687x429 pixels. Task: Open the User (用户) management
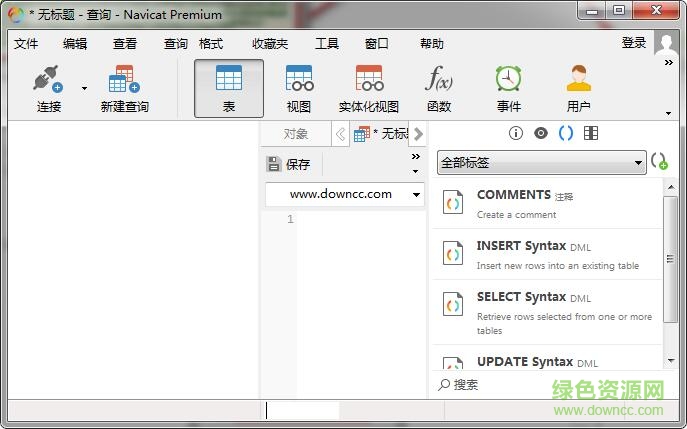click(x=578, y=89)
